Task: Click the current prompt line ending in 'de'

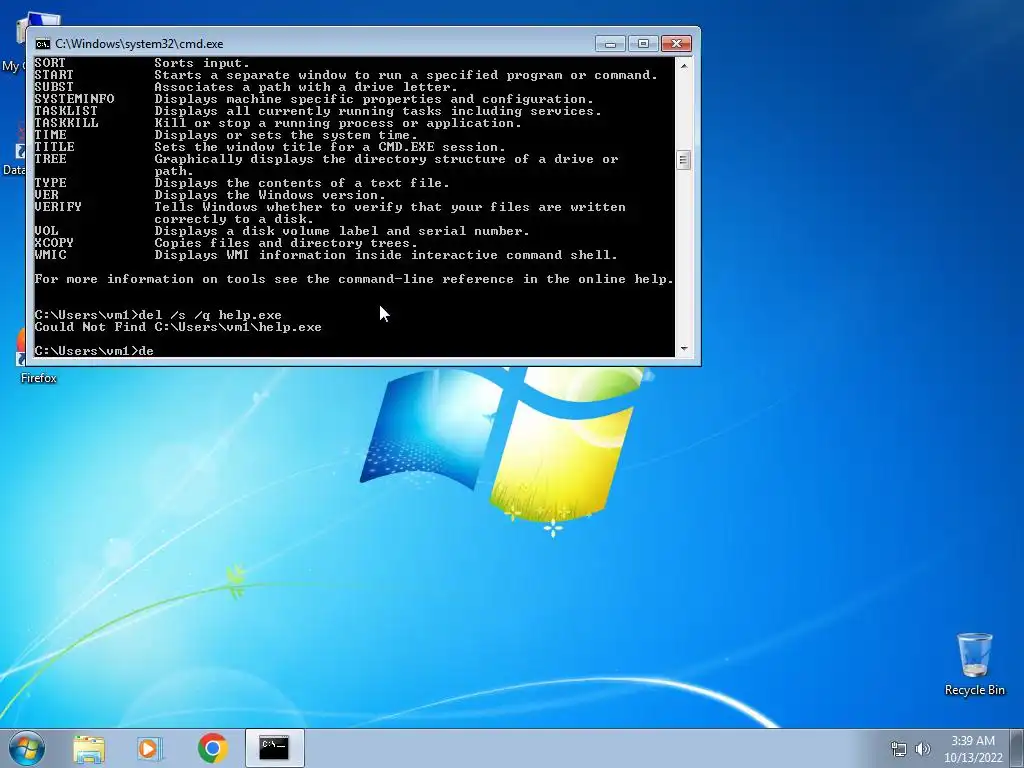Action: coord(94,351)
